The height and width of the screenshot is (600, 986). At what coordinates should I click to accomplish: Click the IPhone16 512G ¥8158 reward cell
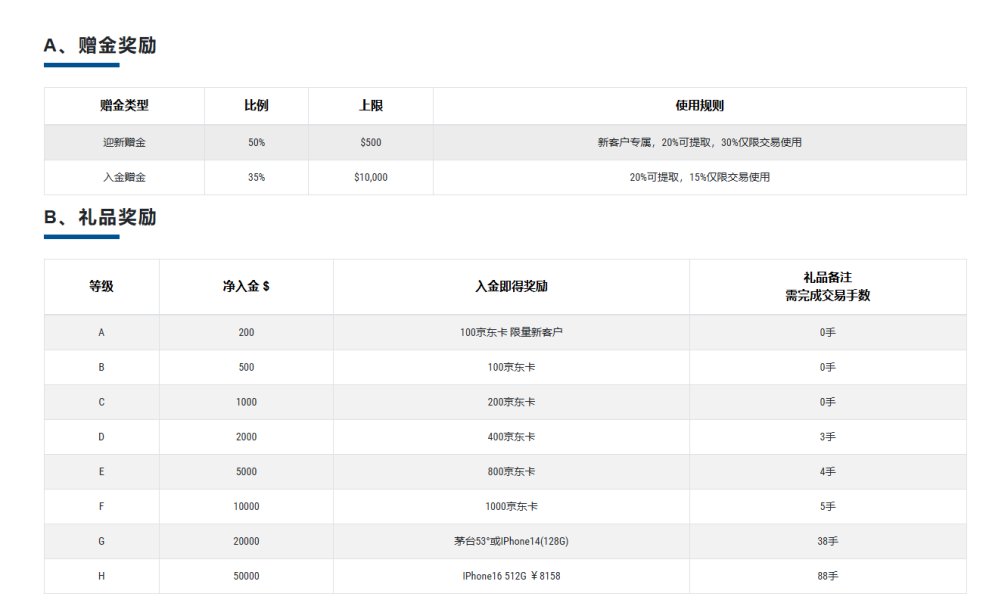point(511,576)
